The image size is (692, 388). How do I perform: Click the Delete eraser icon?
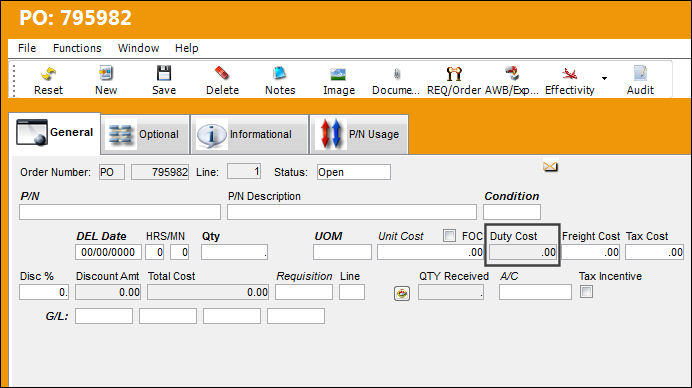pos(222,73)
